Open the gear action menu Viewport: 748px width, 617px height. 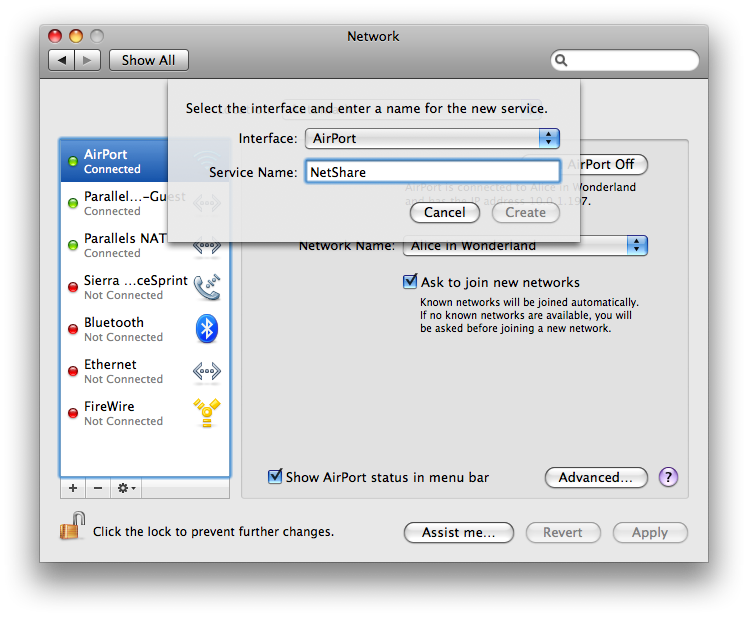point(126,488)
